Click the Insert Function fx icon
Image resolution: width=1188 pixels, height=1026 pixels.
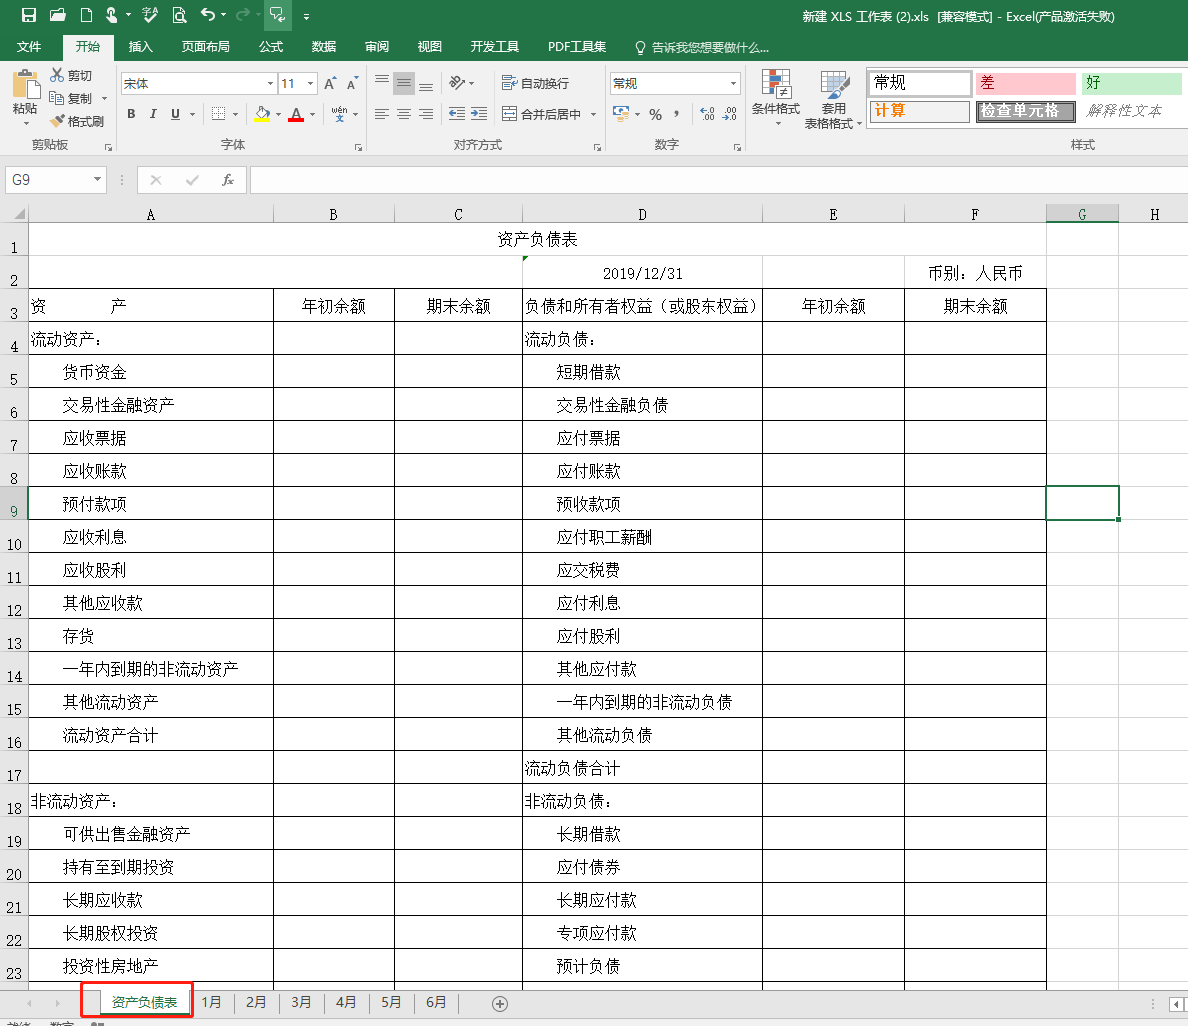point(227,180)
